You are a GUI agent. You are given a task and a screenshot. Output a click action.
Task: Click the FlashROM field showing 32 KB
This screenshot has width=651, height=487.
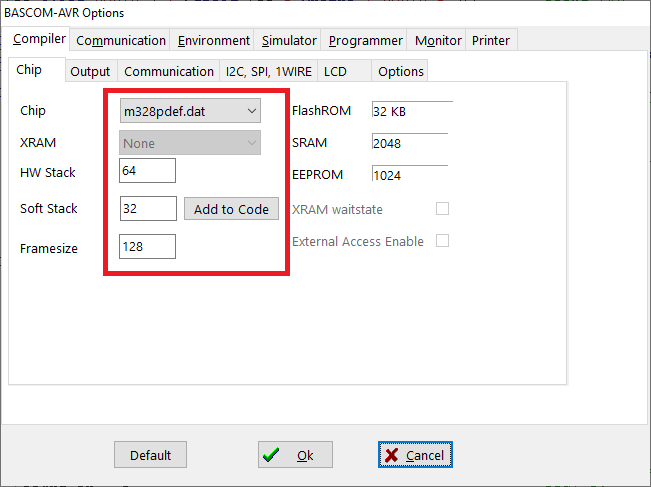[x=412, y=111]
